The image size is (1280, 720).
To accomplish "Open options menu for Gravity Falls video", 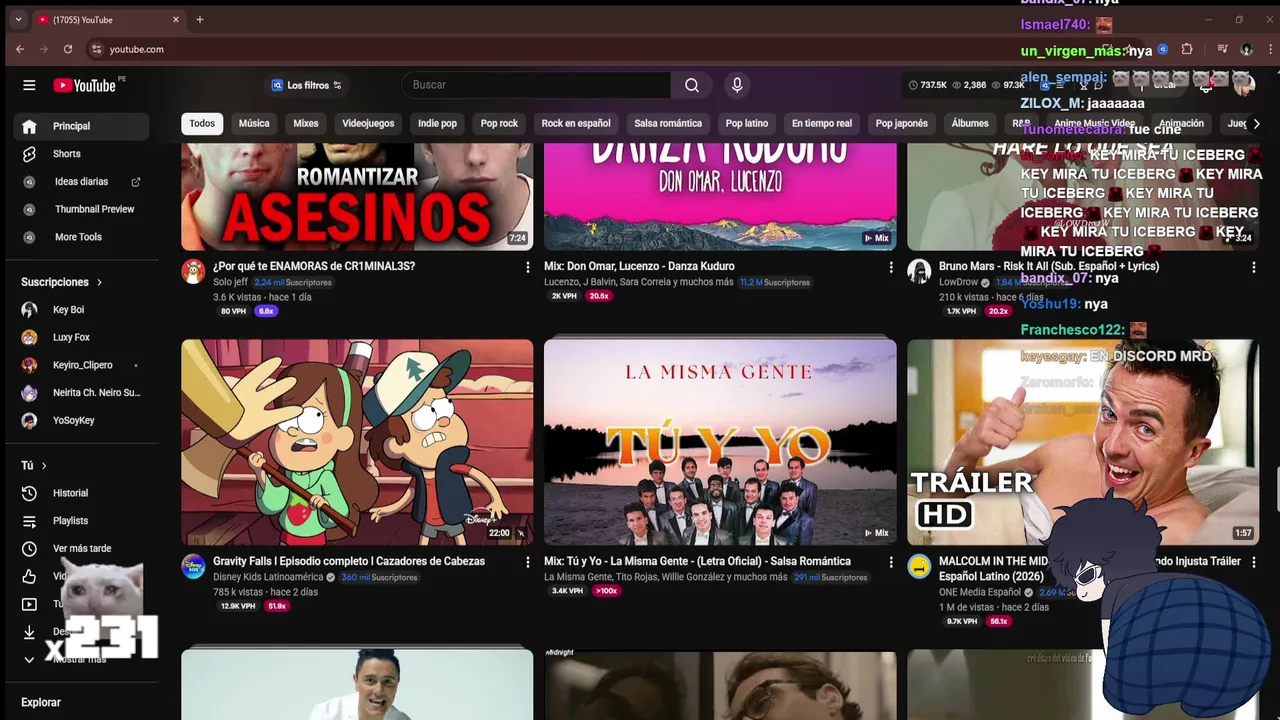I will (528, 562).
